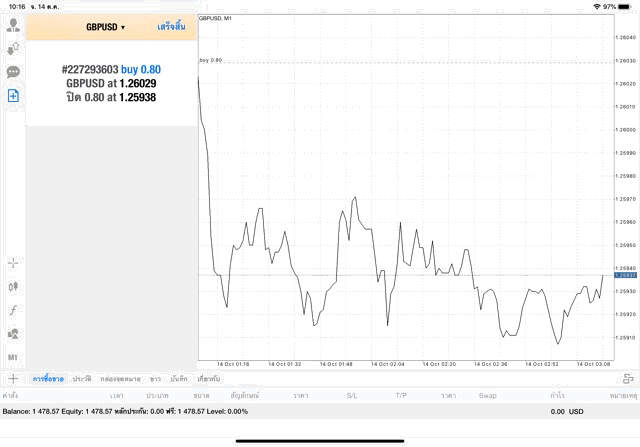Tap the T/P column header
The height and width of the screenshot is (447, 640).
[x=401, y=395]
